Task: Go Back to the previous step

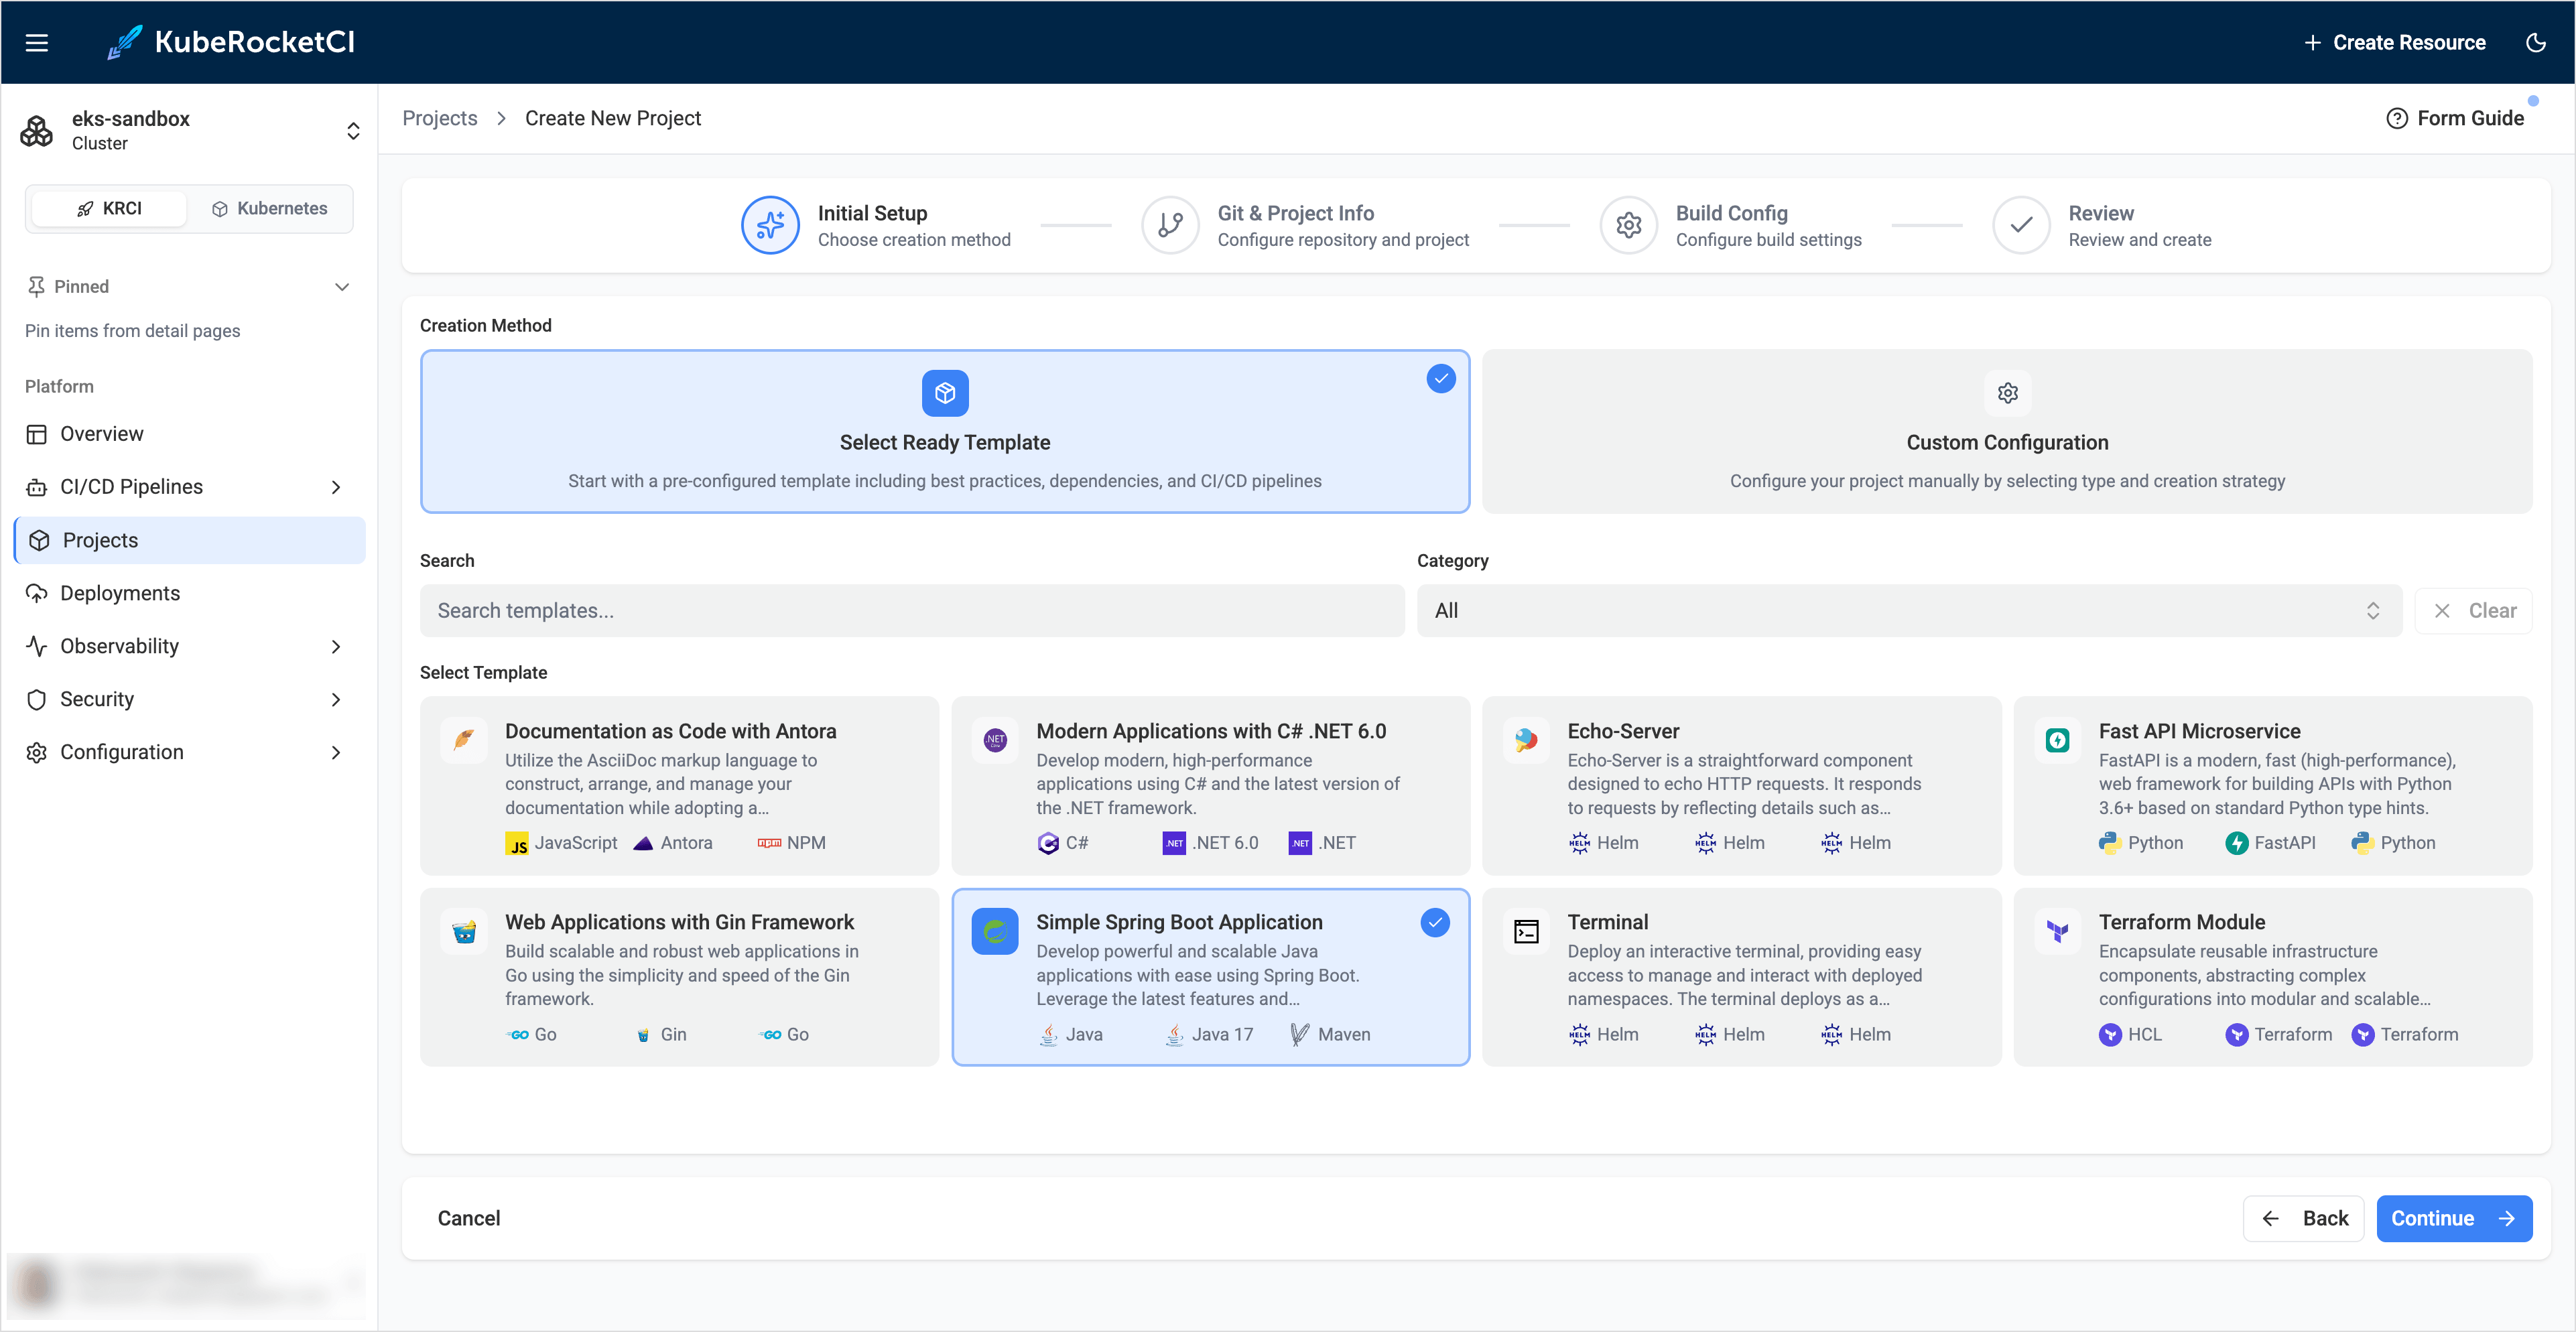Action: (x=2303, y=1218)
